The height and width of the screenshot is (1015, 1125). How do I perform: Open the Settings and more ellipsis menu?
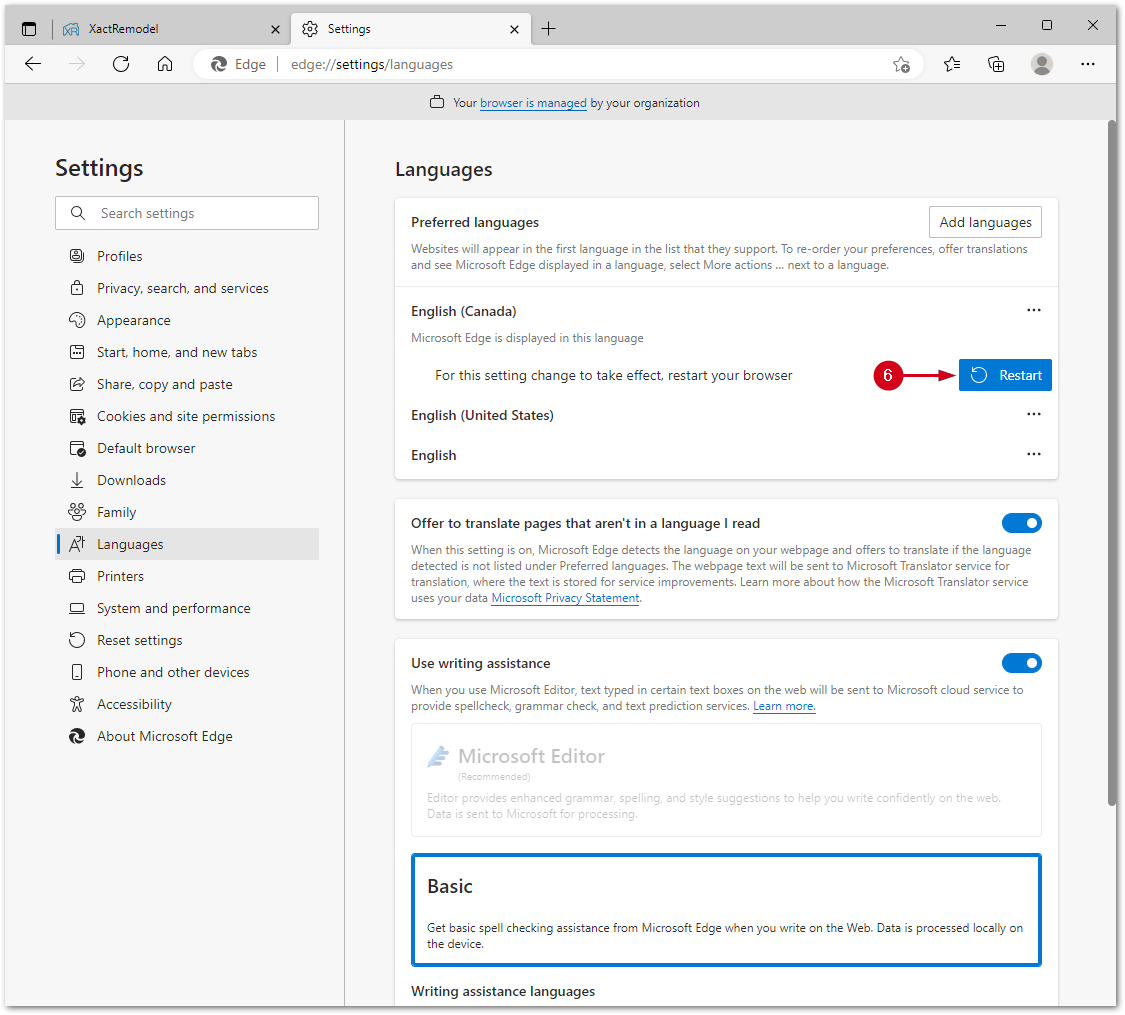click(x=1088, y=64)
